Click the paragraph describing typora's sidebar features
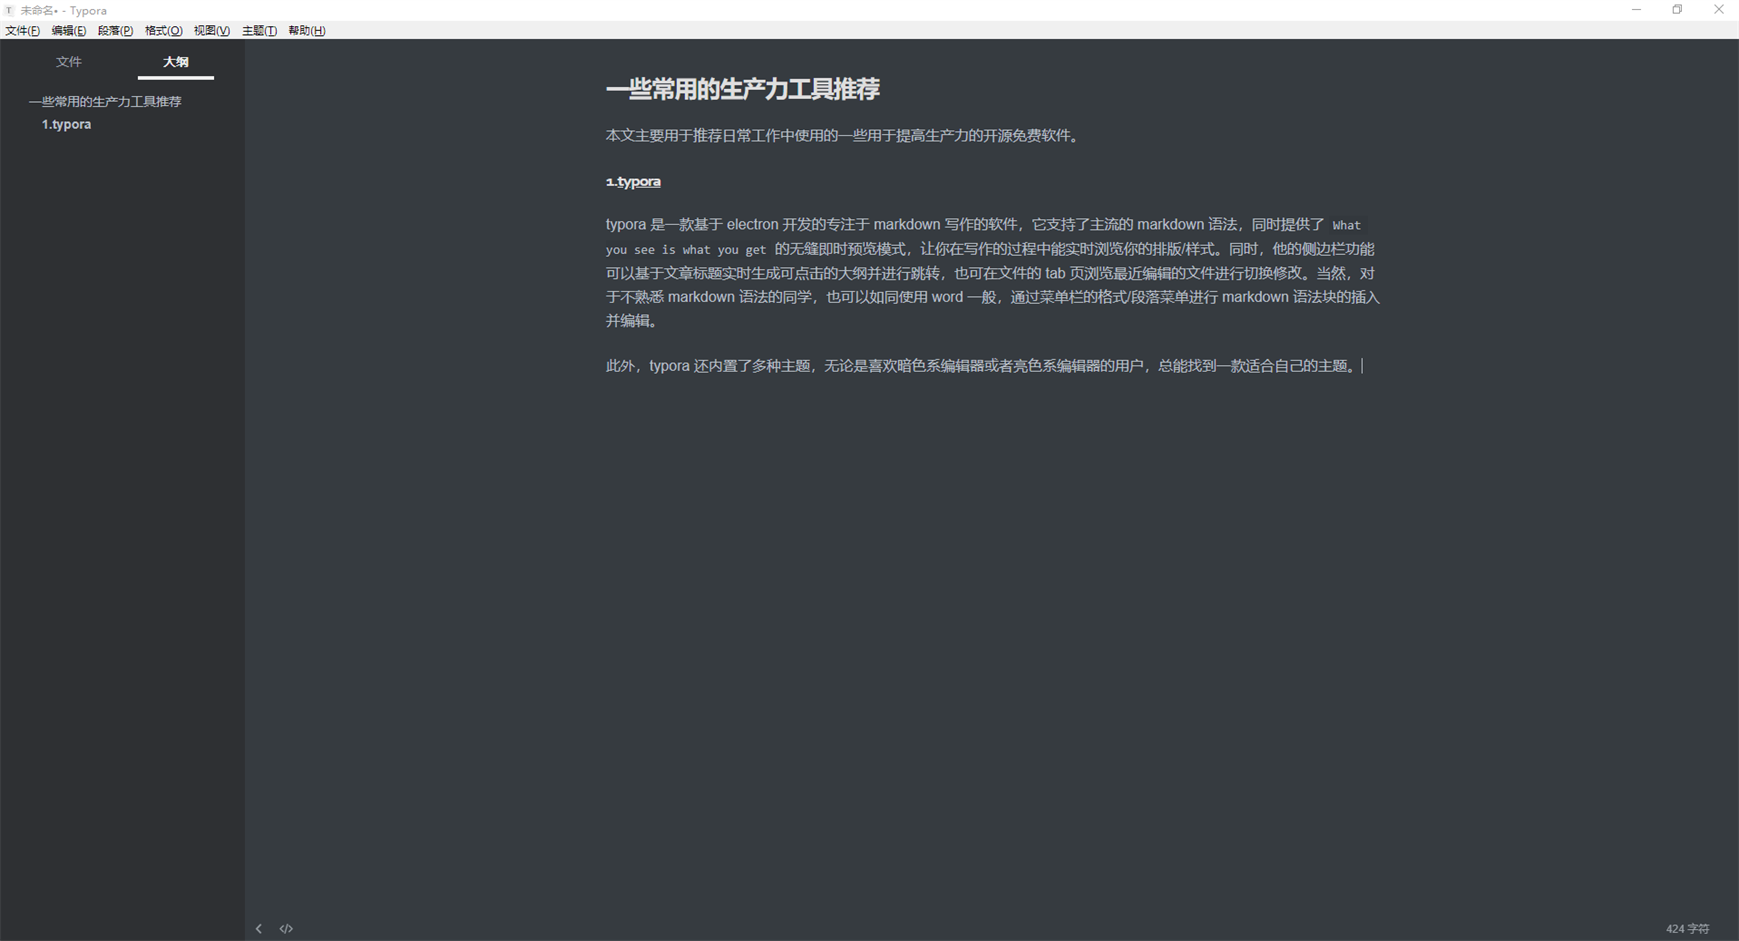 tap(990, 272)
